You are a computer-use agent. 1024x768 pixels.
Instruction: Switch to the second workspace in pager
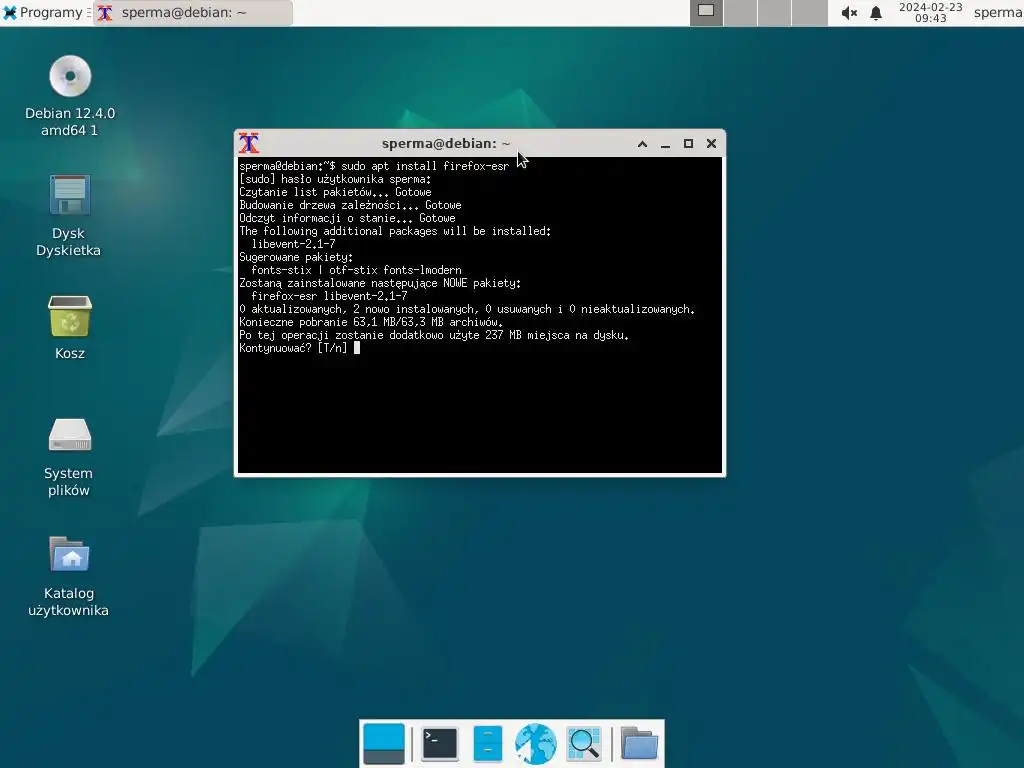[x=741, y=12]
